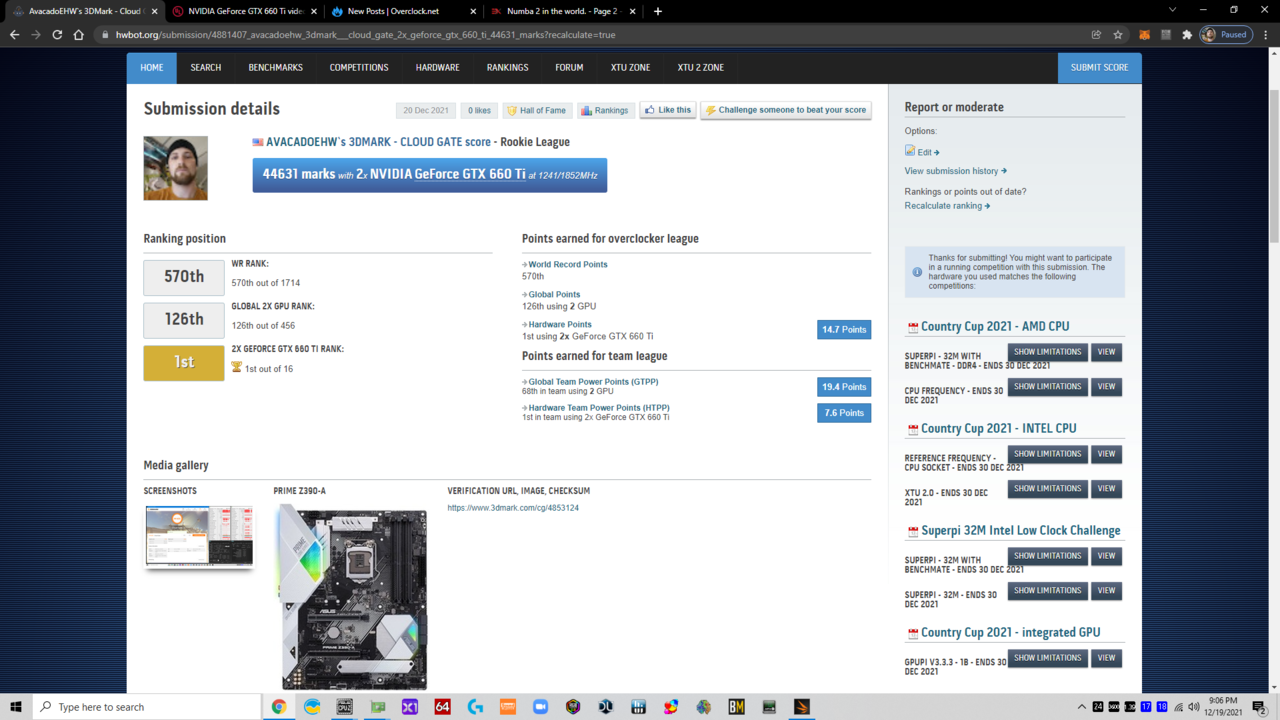Viewport: 1280px width, 720px height.
Task: Open the RANKINGS menu item
Action: coord(507,68)
